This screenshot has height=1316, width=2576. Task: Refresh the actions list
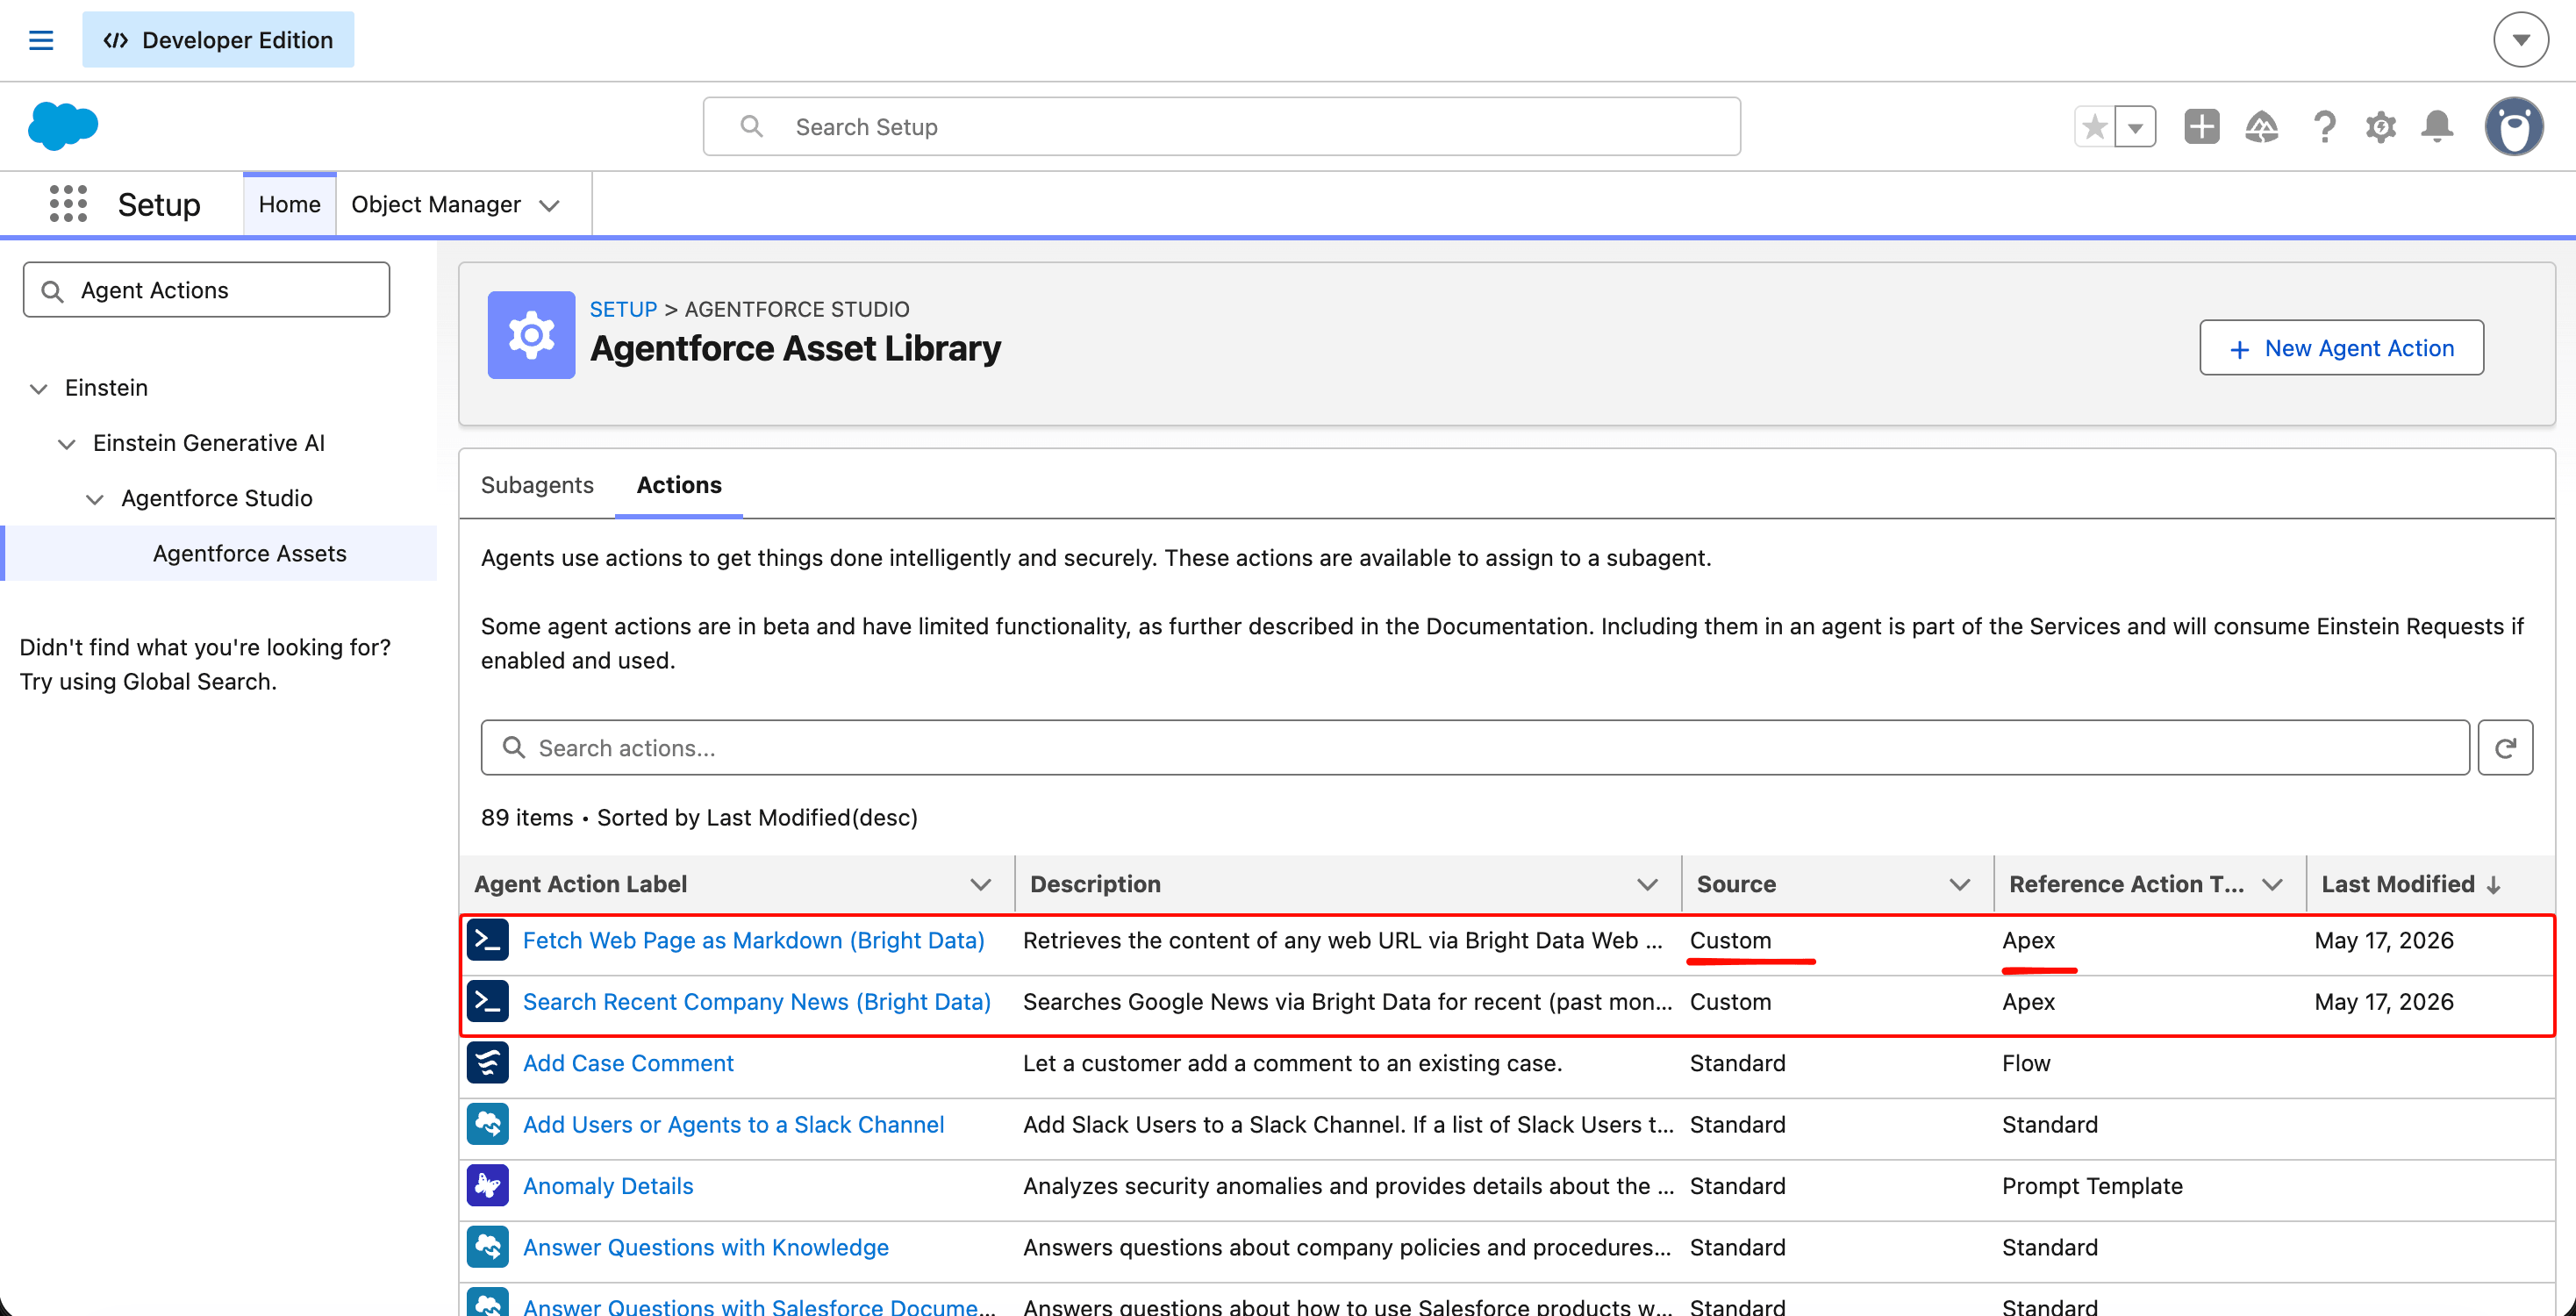2505,748
